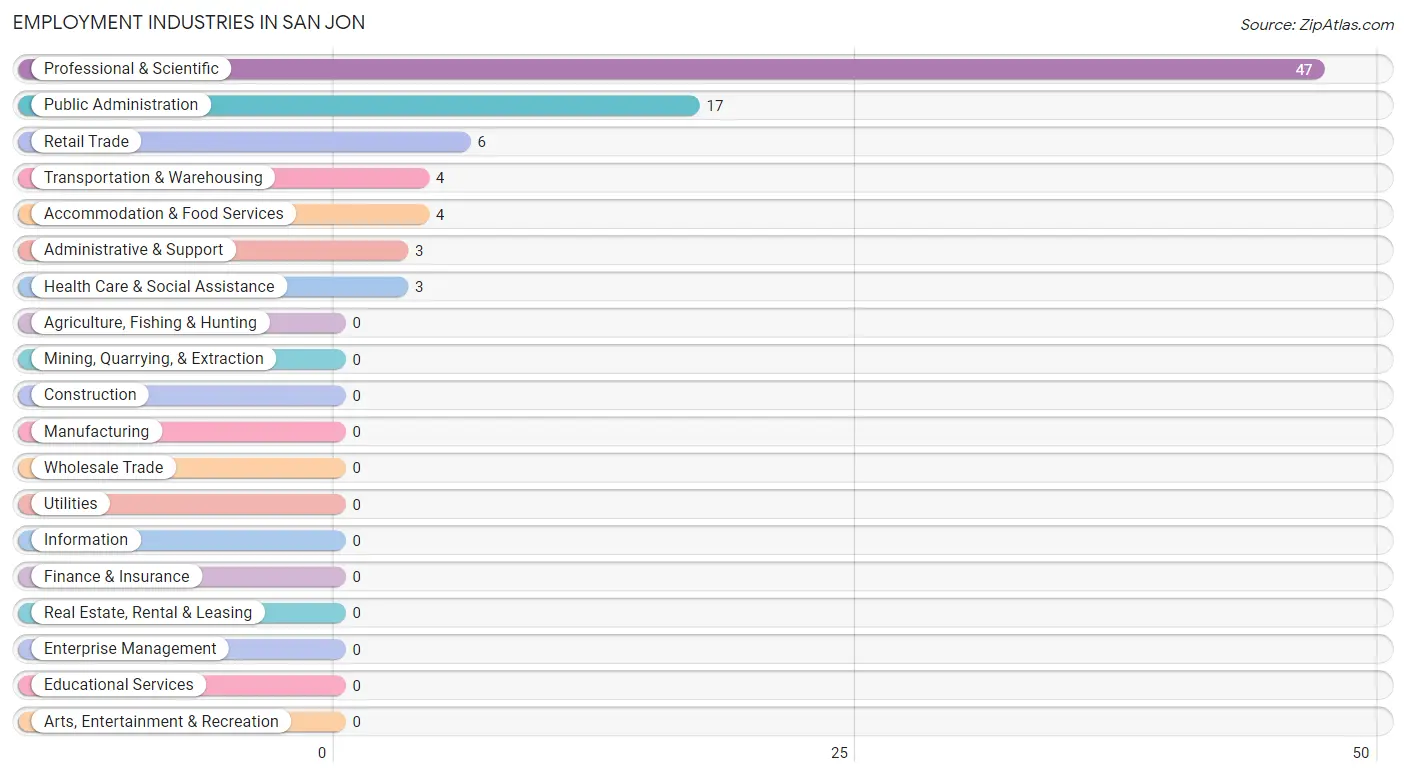
Task: Click the teal Public Administration bar
Action: [x=358, y=105]
